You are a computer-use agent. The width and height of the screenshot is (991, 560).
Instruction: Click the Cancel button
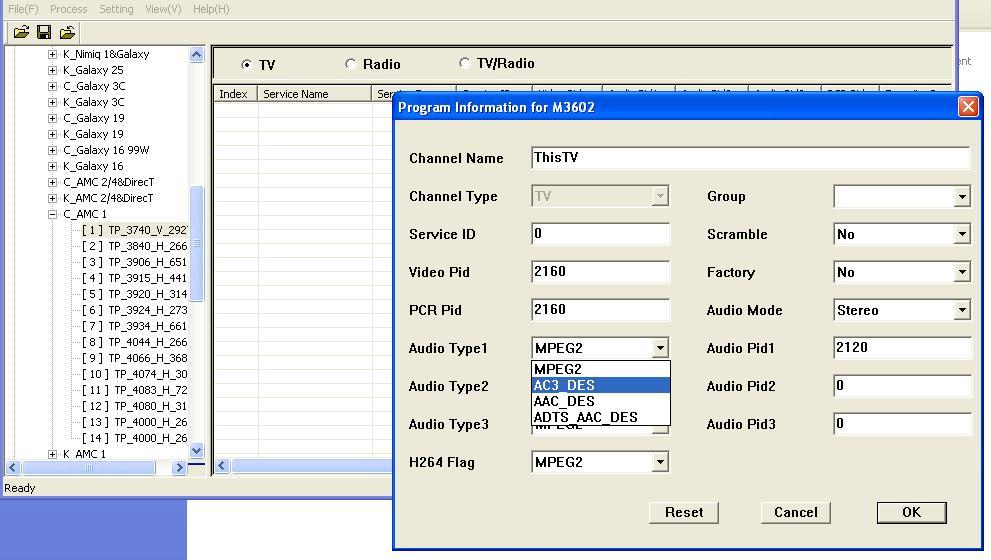click(x=796, y=513)
